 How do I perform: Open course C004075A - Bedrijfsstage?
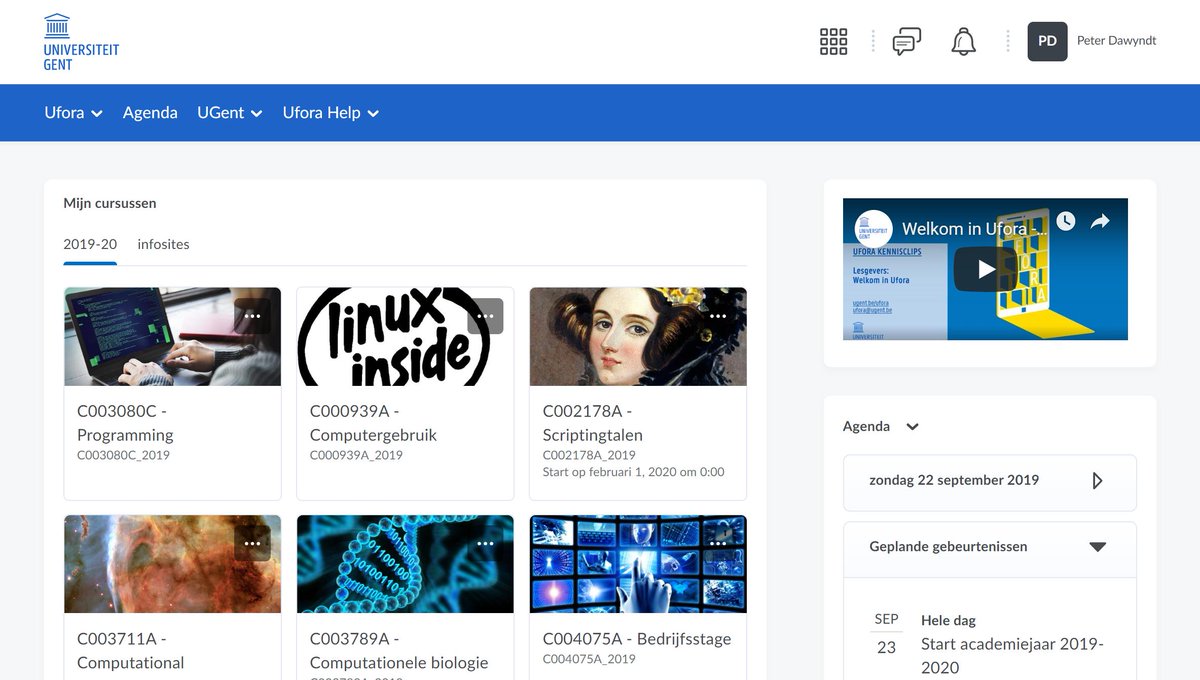pyautogui.click(x=637, y=639)
